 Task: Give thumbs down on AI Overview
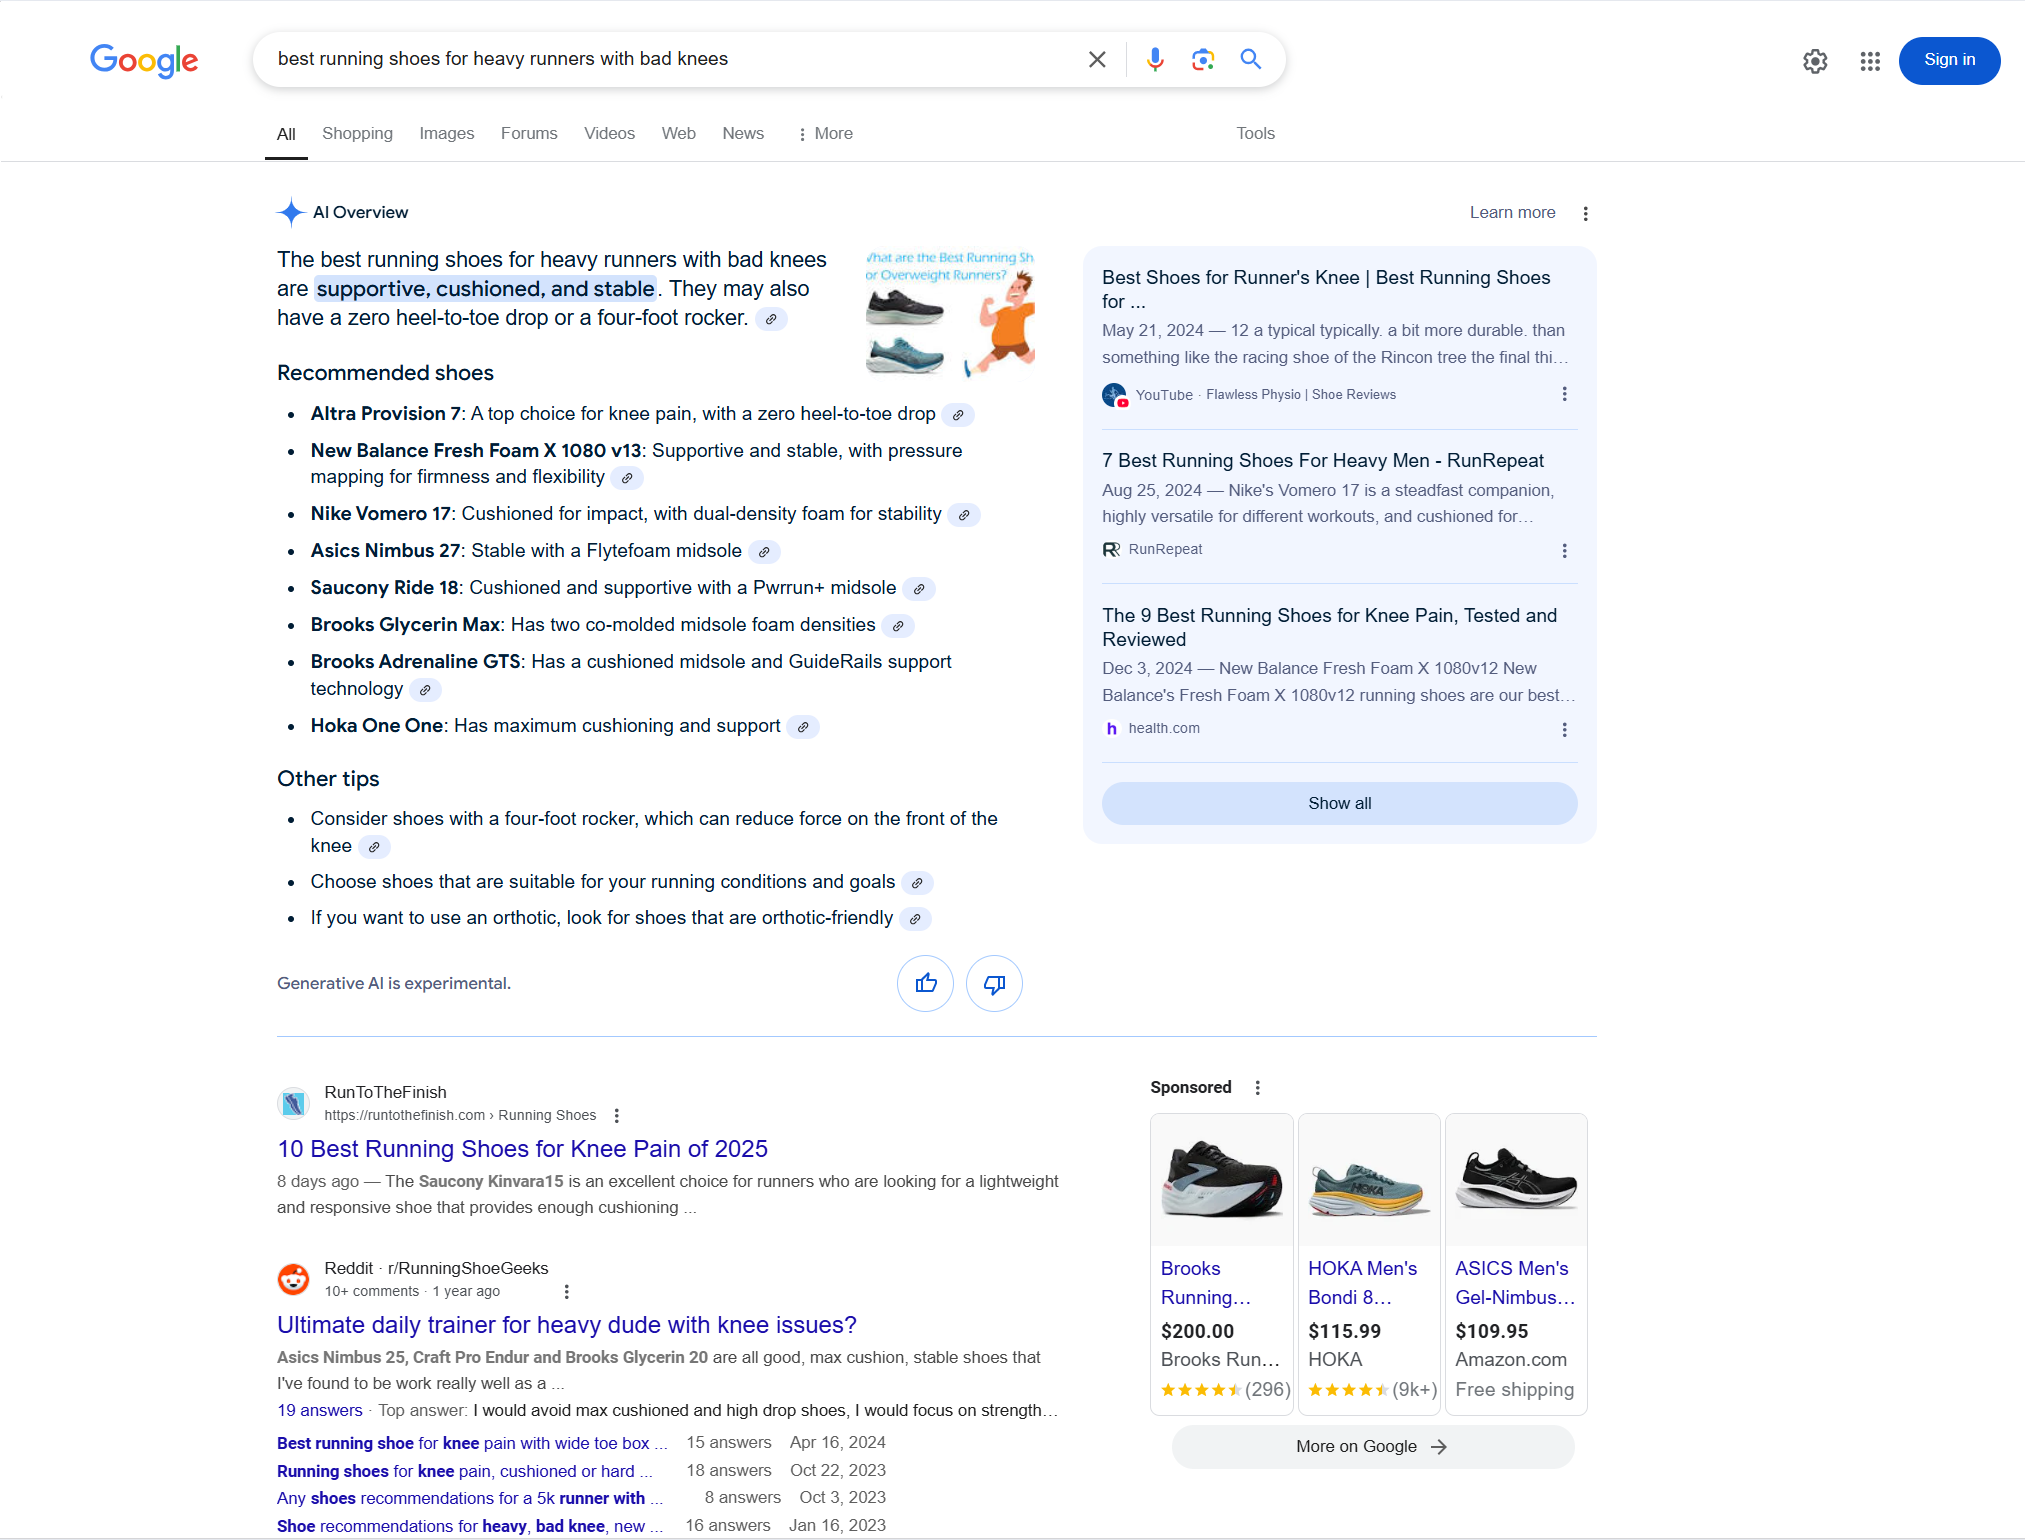click(x=994, y=984)
